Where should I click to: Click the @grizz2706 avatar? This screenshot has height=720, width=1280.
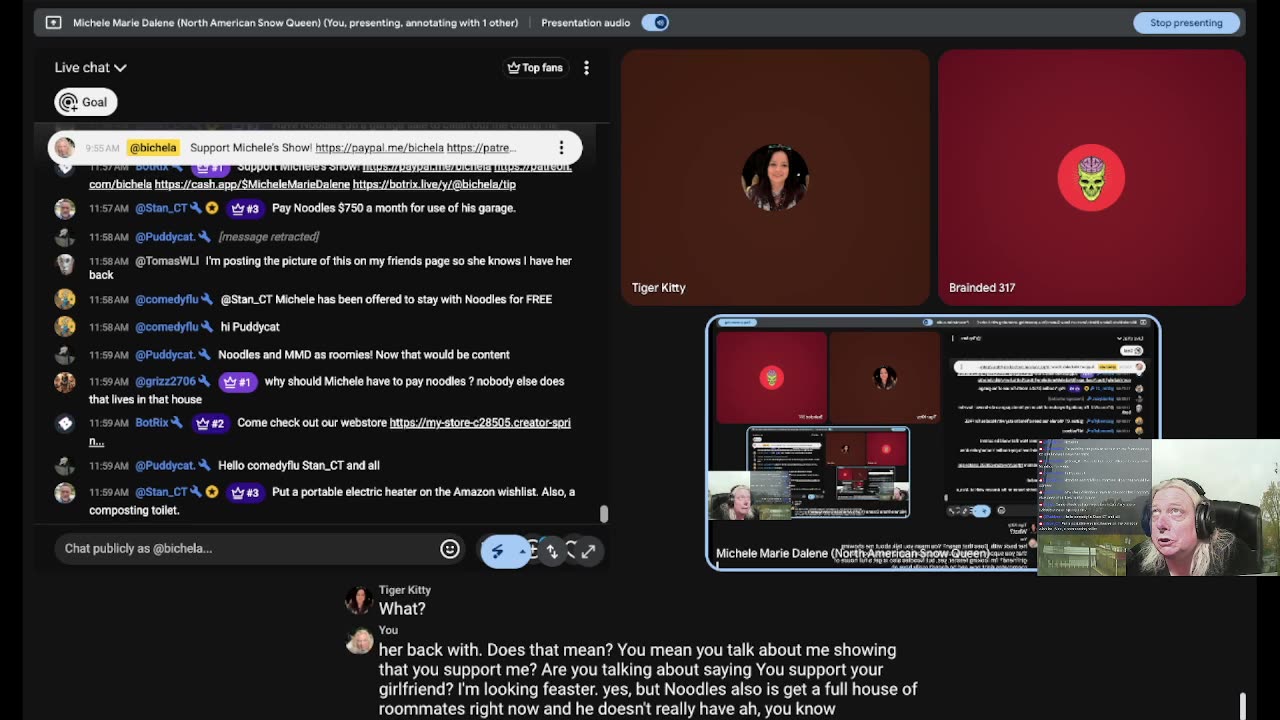[65, 382]
